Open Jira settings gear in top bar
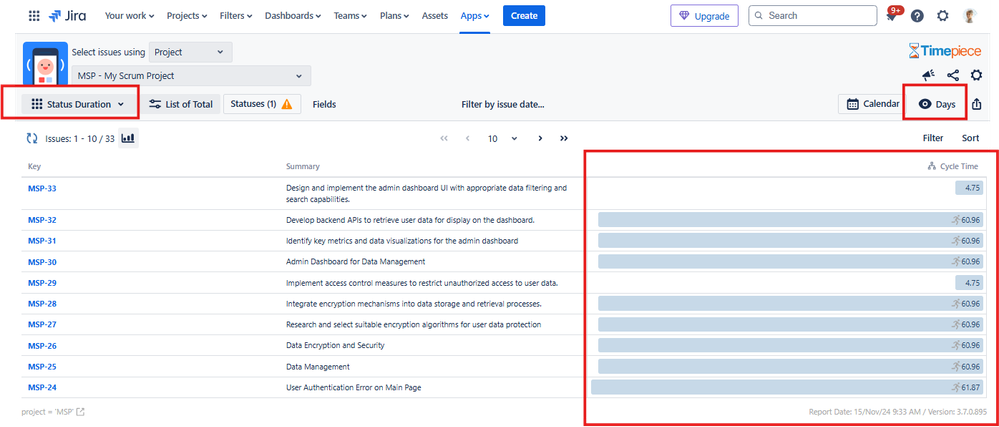Image resolution: width=999 pixels, height=427 pixels. [x=943, y=16]
